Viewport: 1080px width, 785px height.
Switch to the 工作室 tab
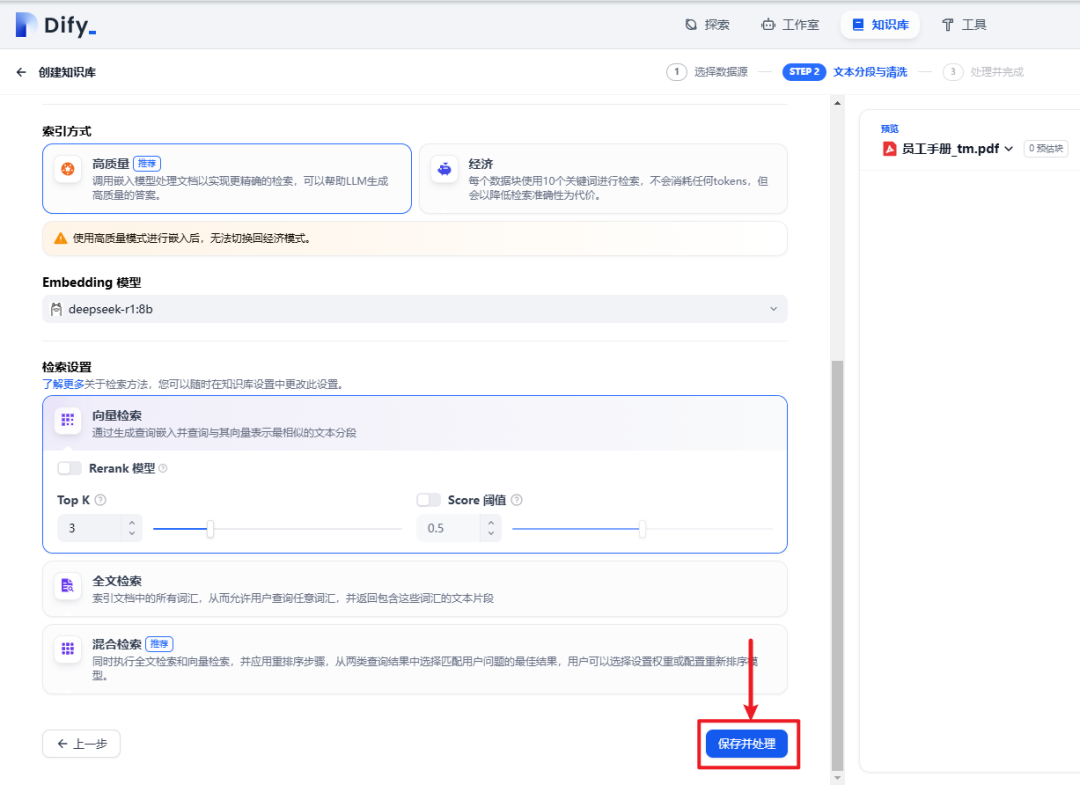coord(790,24)
